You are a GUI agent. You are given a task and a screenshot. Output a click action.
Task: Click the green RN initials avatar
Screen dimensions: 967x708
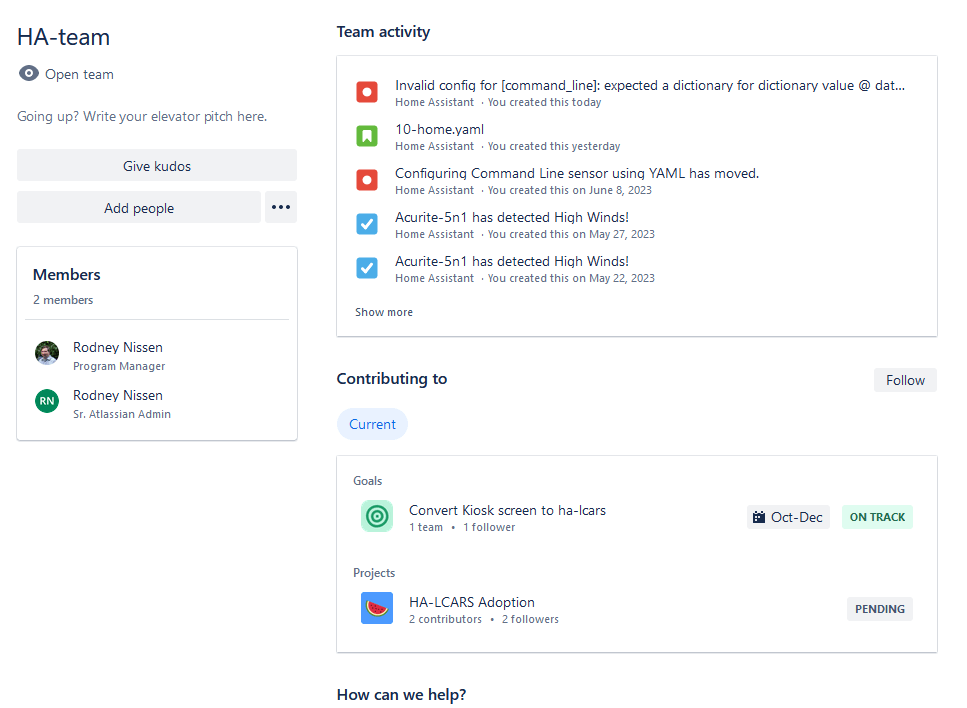click(x=47, y=401)
